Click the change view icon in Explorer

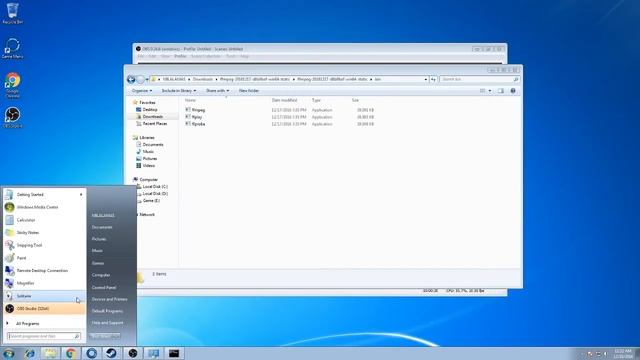tap(482, 91)
